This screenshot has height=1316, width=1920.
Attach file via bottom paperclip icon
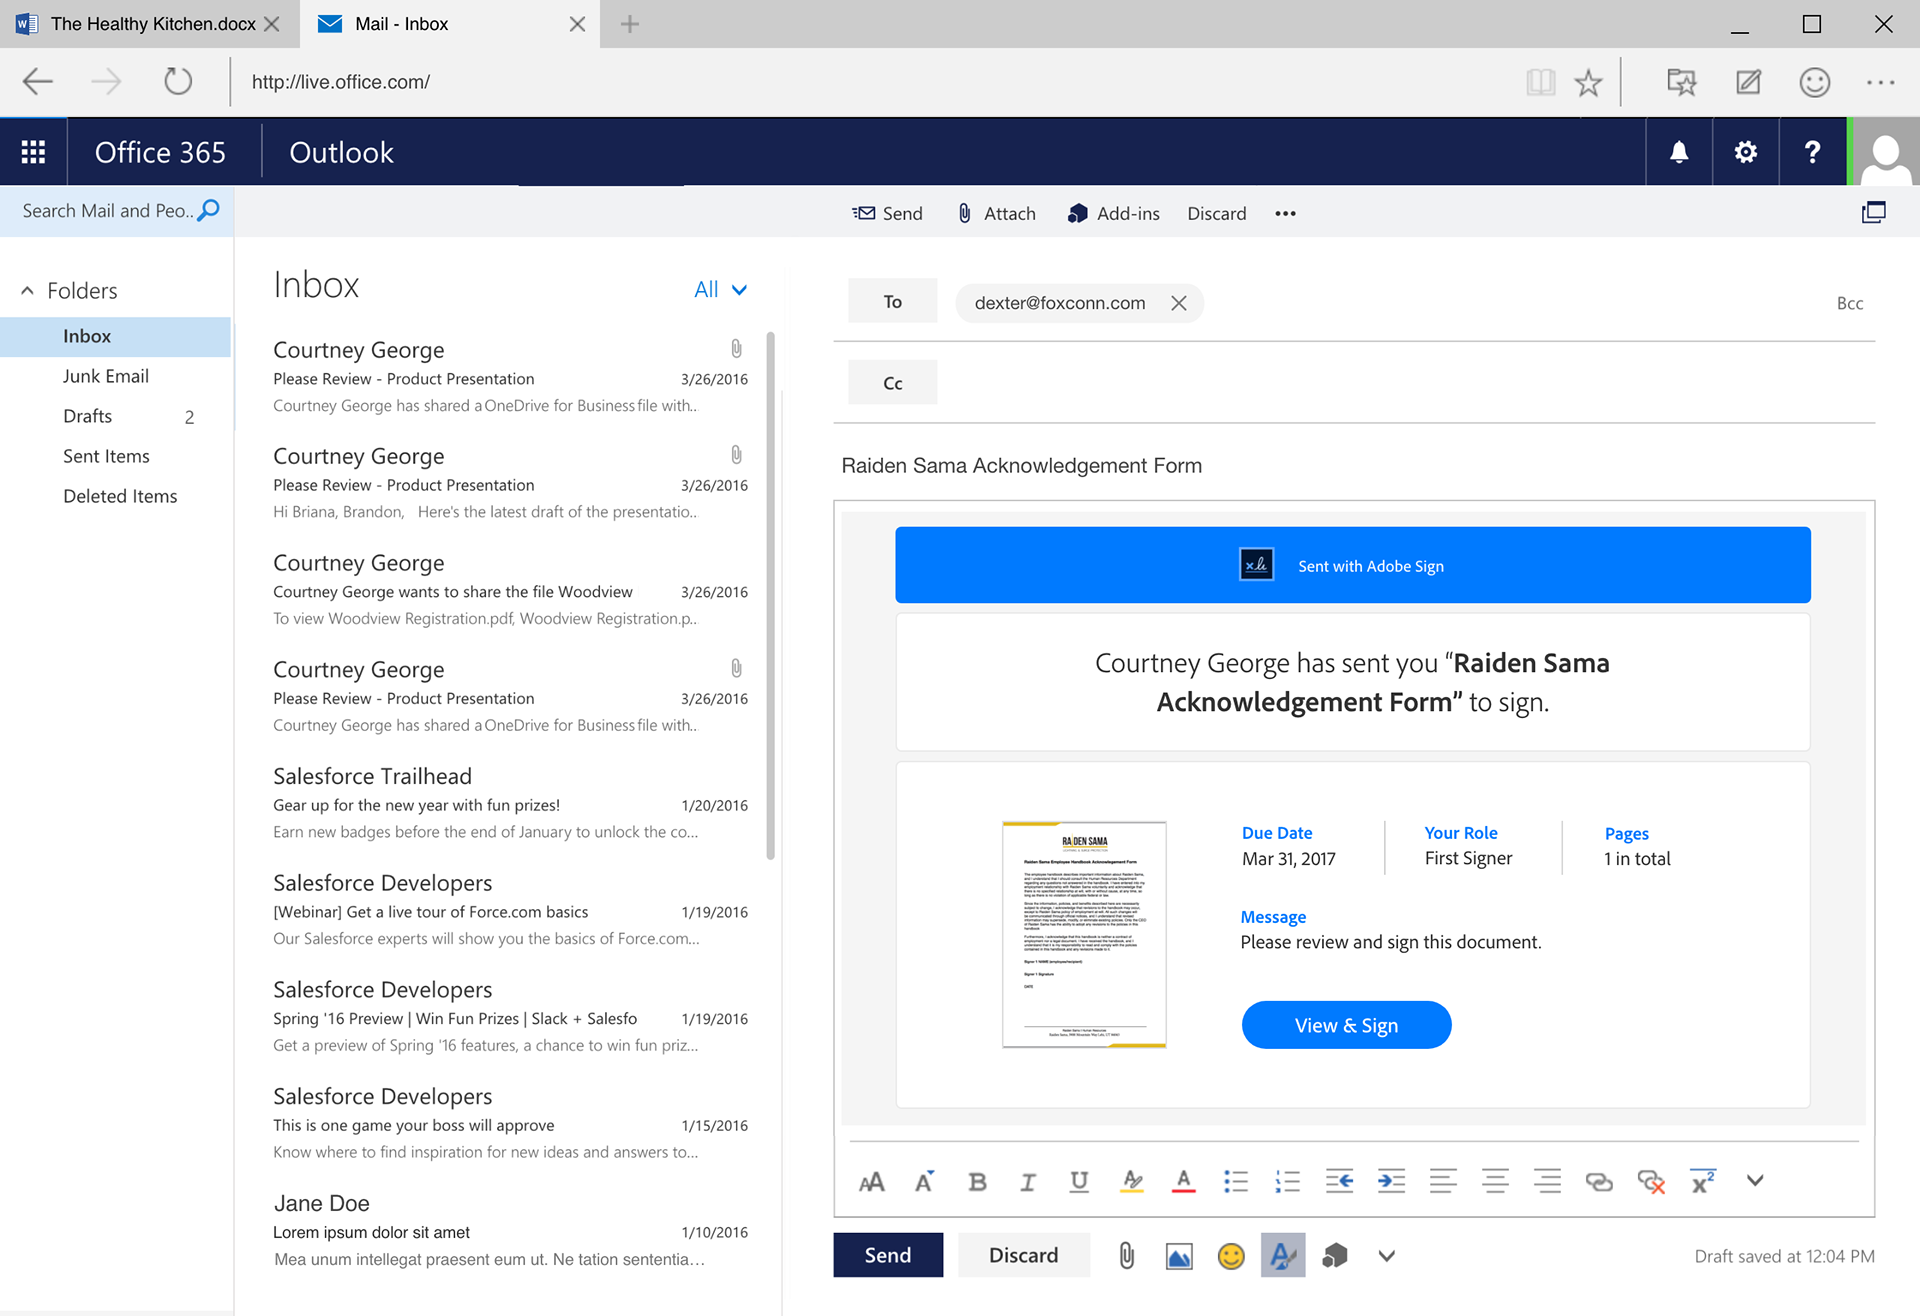coord(1127,1256)
